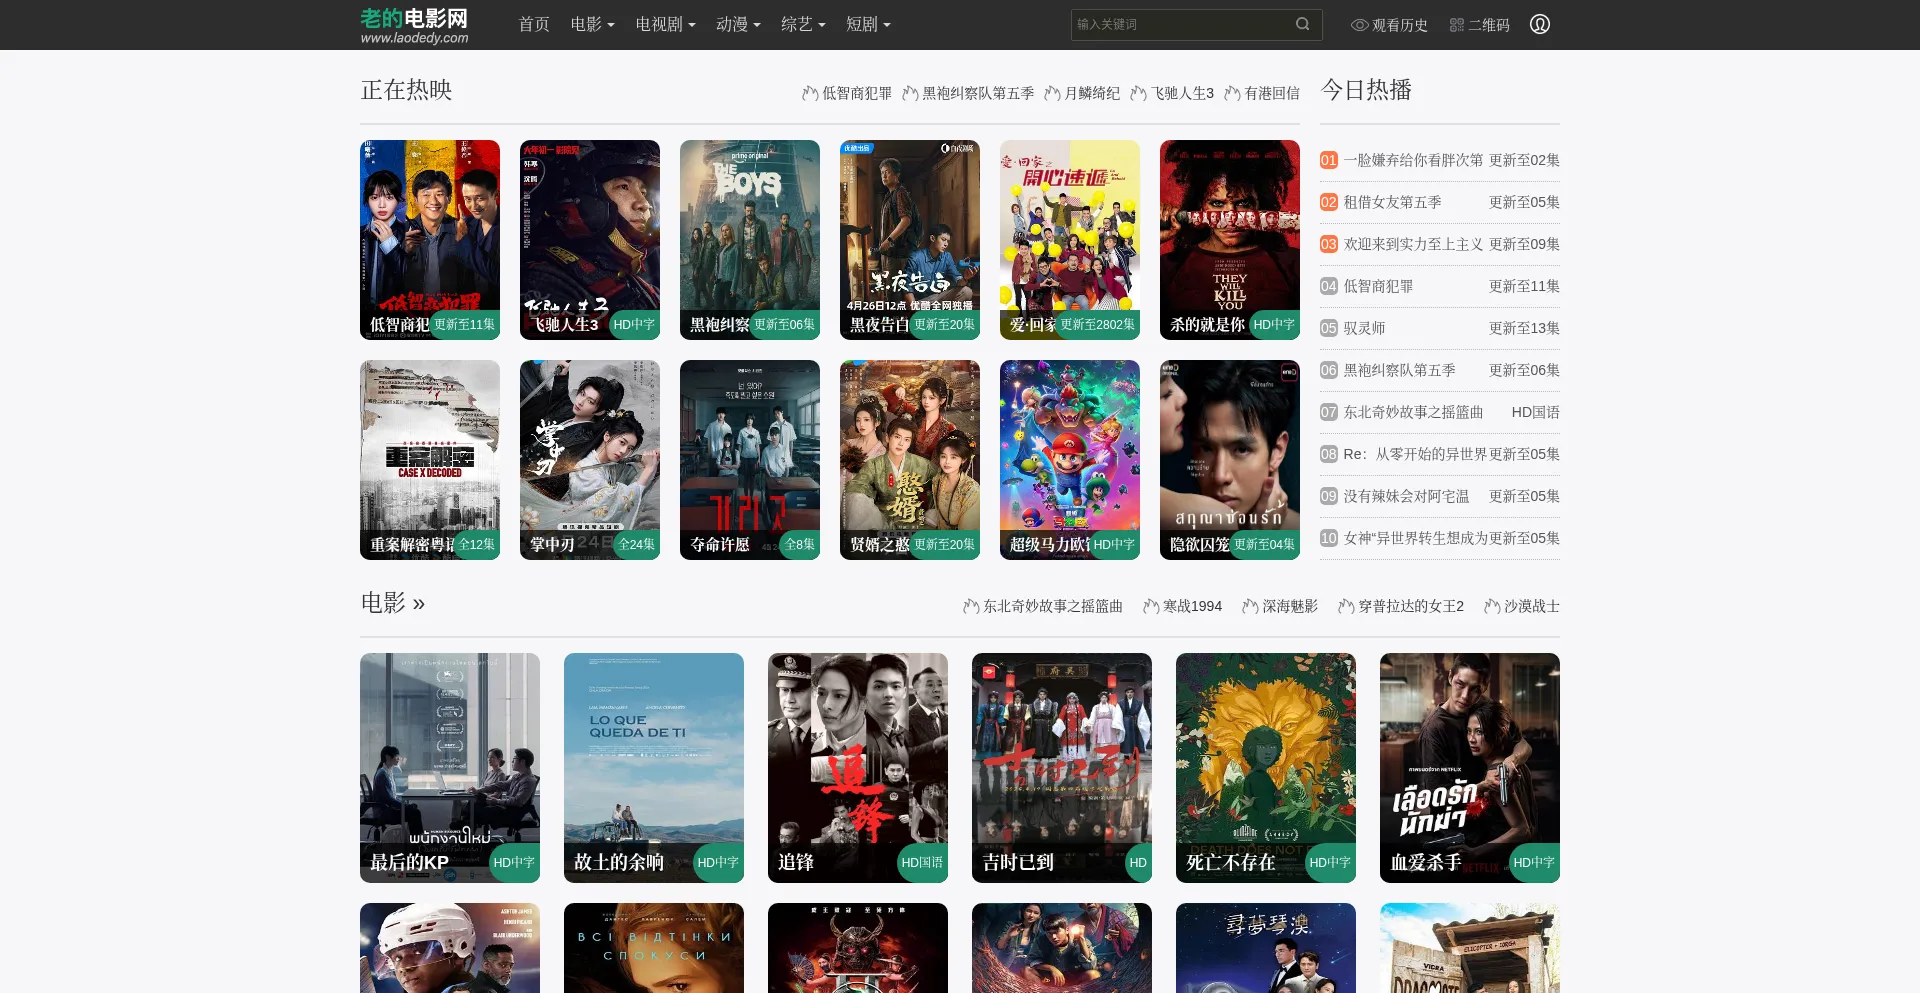1920x993 pixels.
Task: Click the HD国语 label in 今日热播 list
Action: tap(1536, 412)
